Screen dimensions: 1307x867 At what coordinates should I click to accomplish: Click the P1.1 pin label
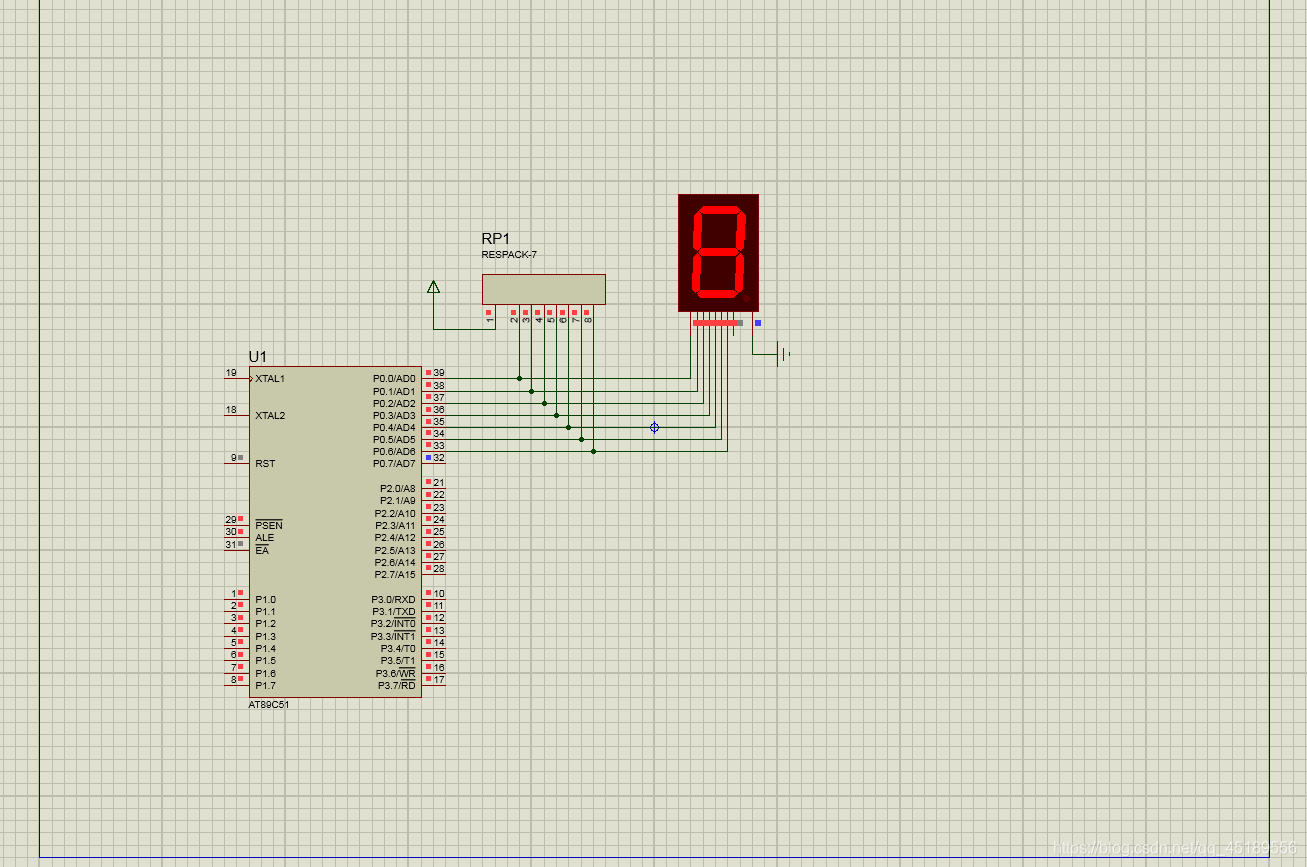click(265, 612)
